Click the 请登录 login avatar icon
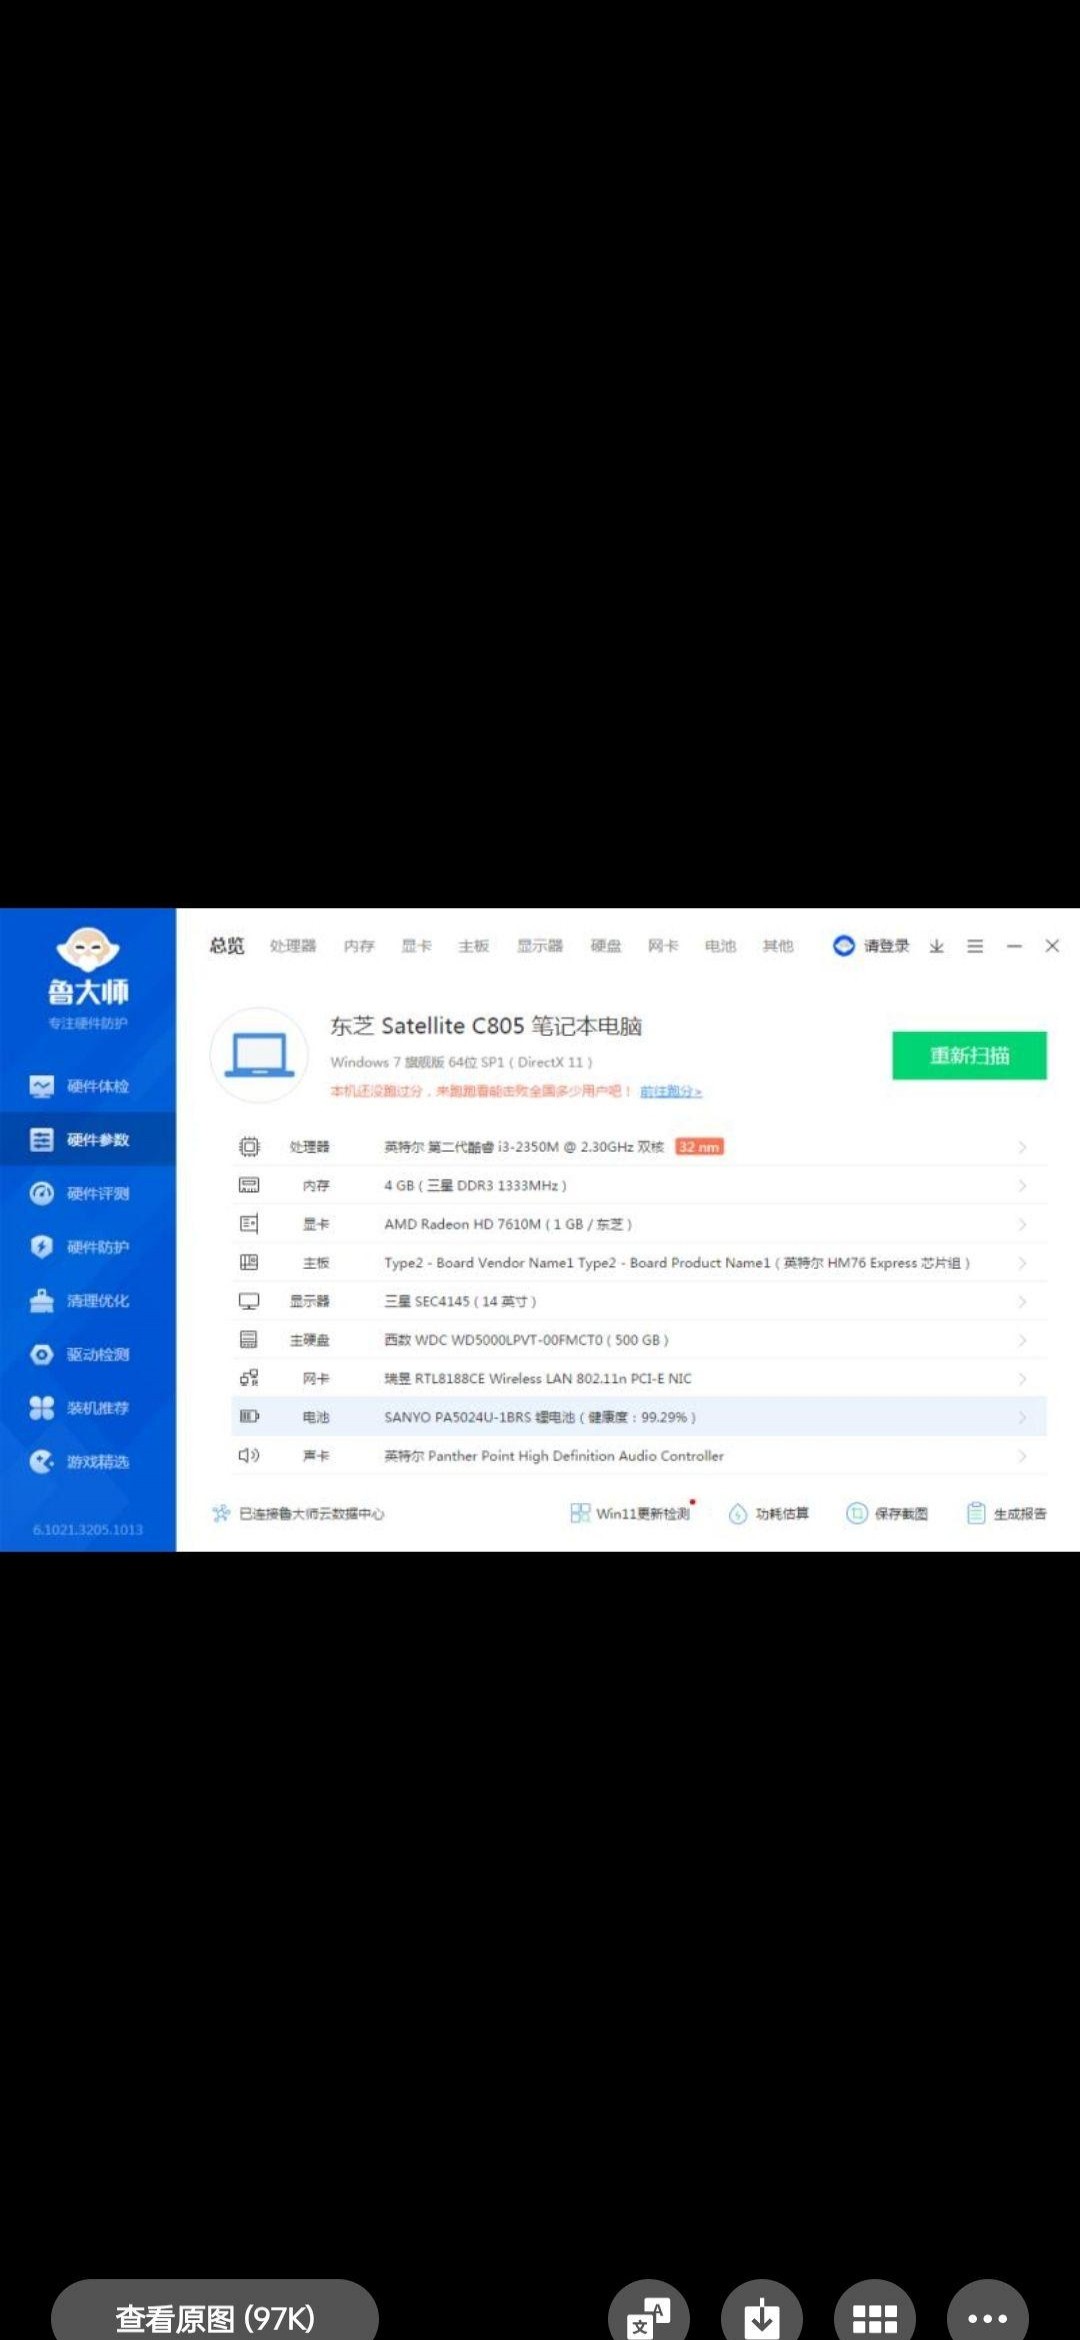Screen dimensions: 1080x2340 pyautogui.click(x=844, y=946)
